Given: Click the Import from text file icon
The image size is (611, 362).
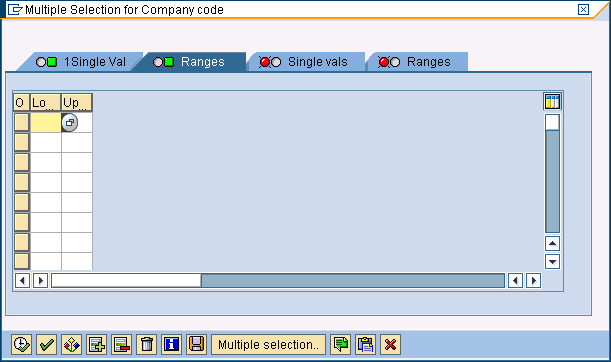Looking at the screenshot, I should (x=196, y=344).
